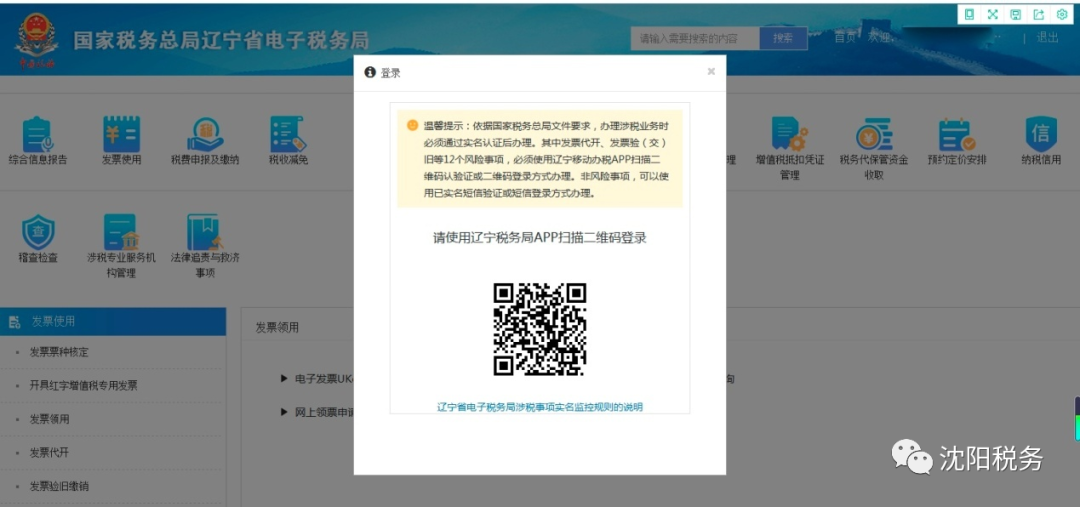Click the phone icon in top-right toolbar
The height and width of the screenshot is (507, 1080).
point(970,14)
